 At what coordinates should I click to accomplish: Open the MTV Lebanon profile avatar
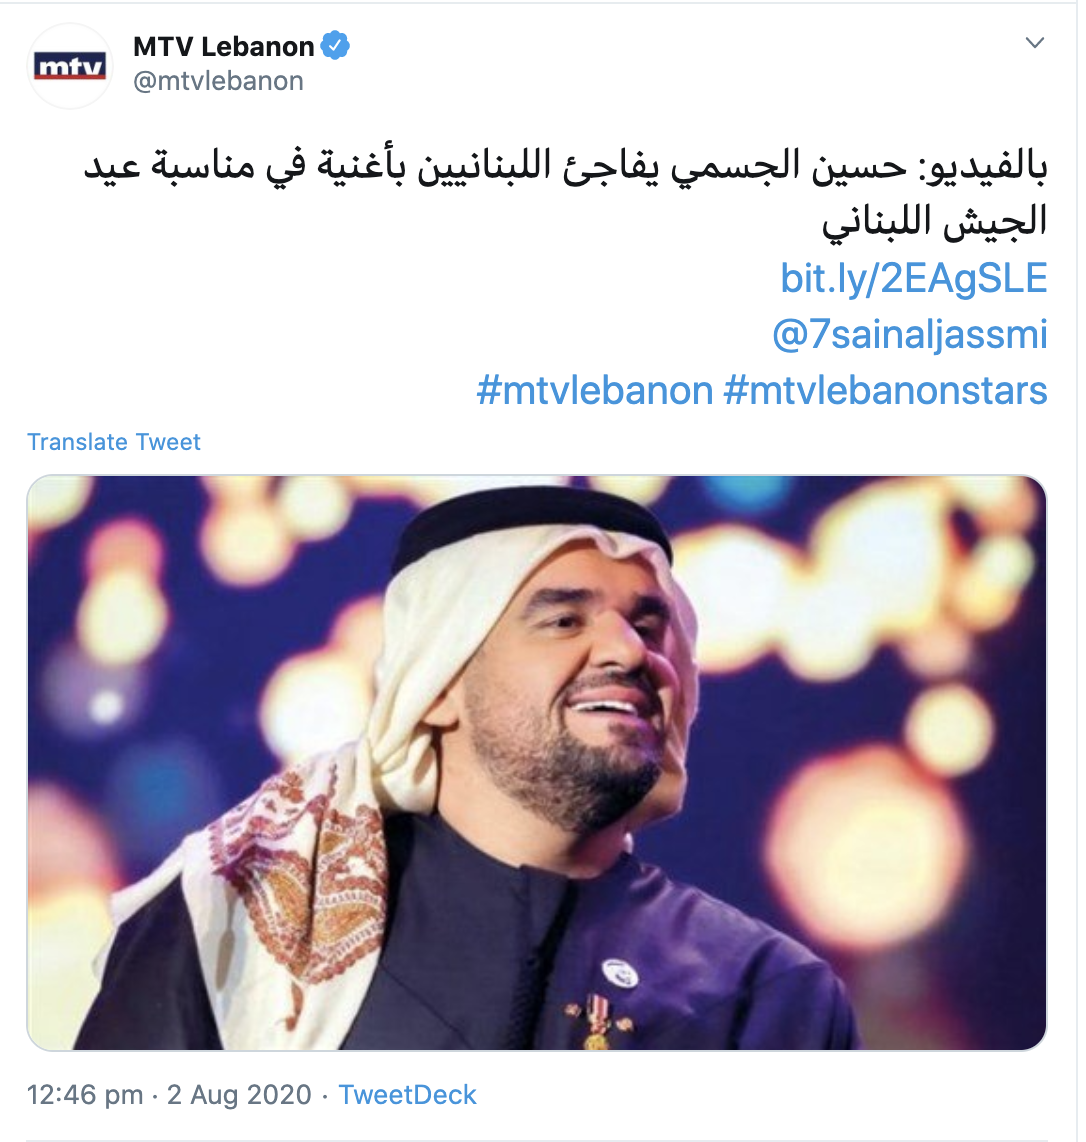pos(70,66)
